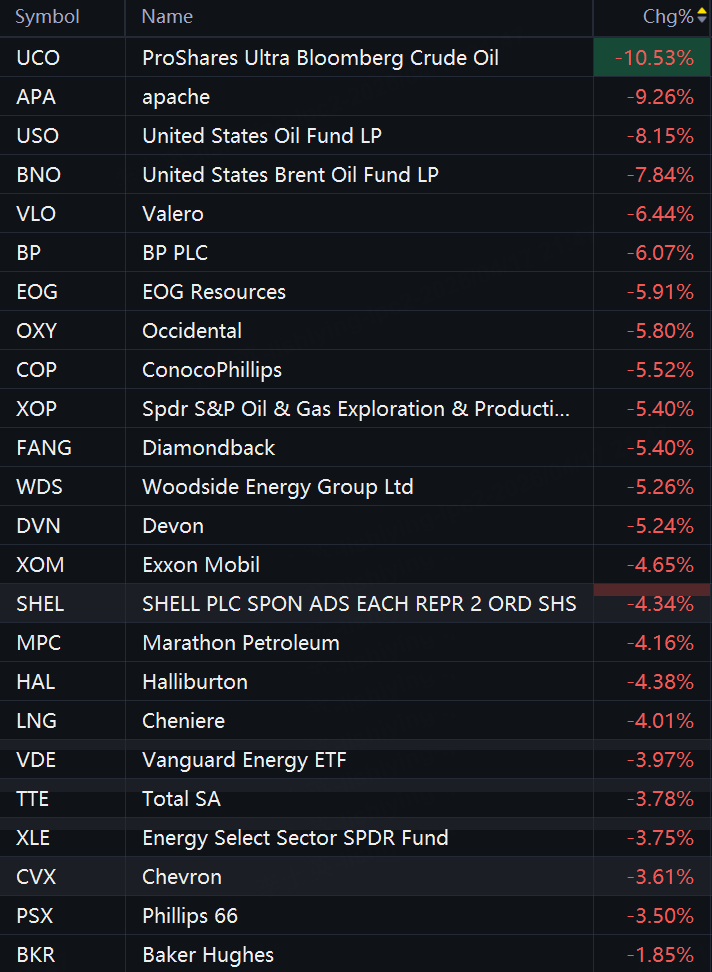The width and height of the screenshot is (712, 972).
Task: Click the highlighted SHEL row
Action: [x=359, y=604]
